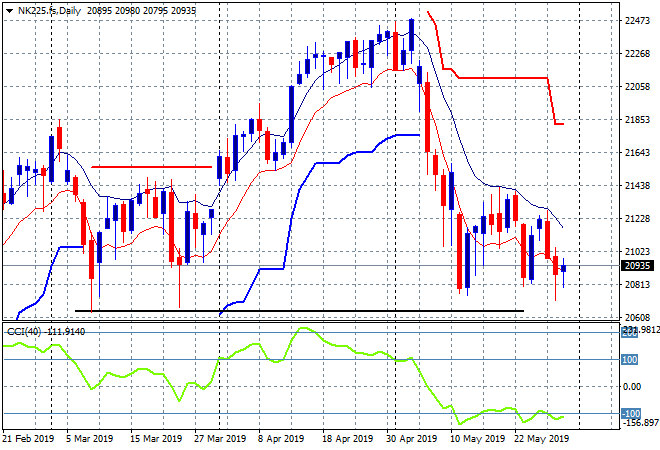
Task: Click the 8 Apr 2019 date label
Action: click(281, 439)
